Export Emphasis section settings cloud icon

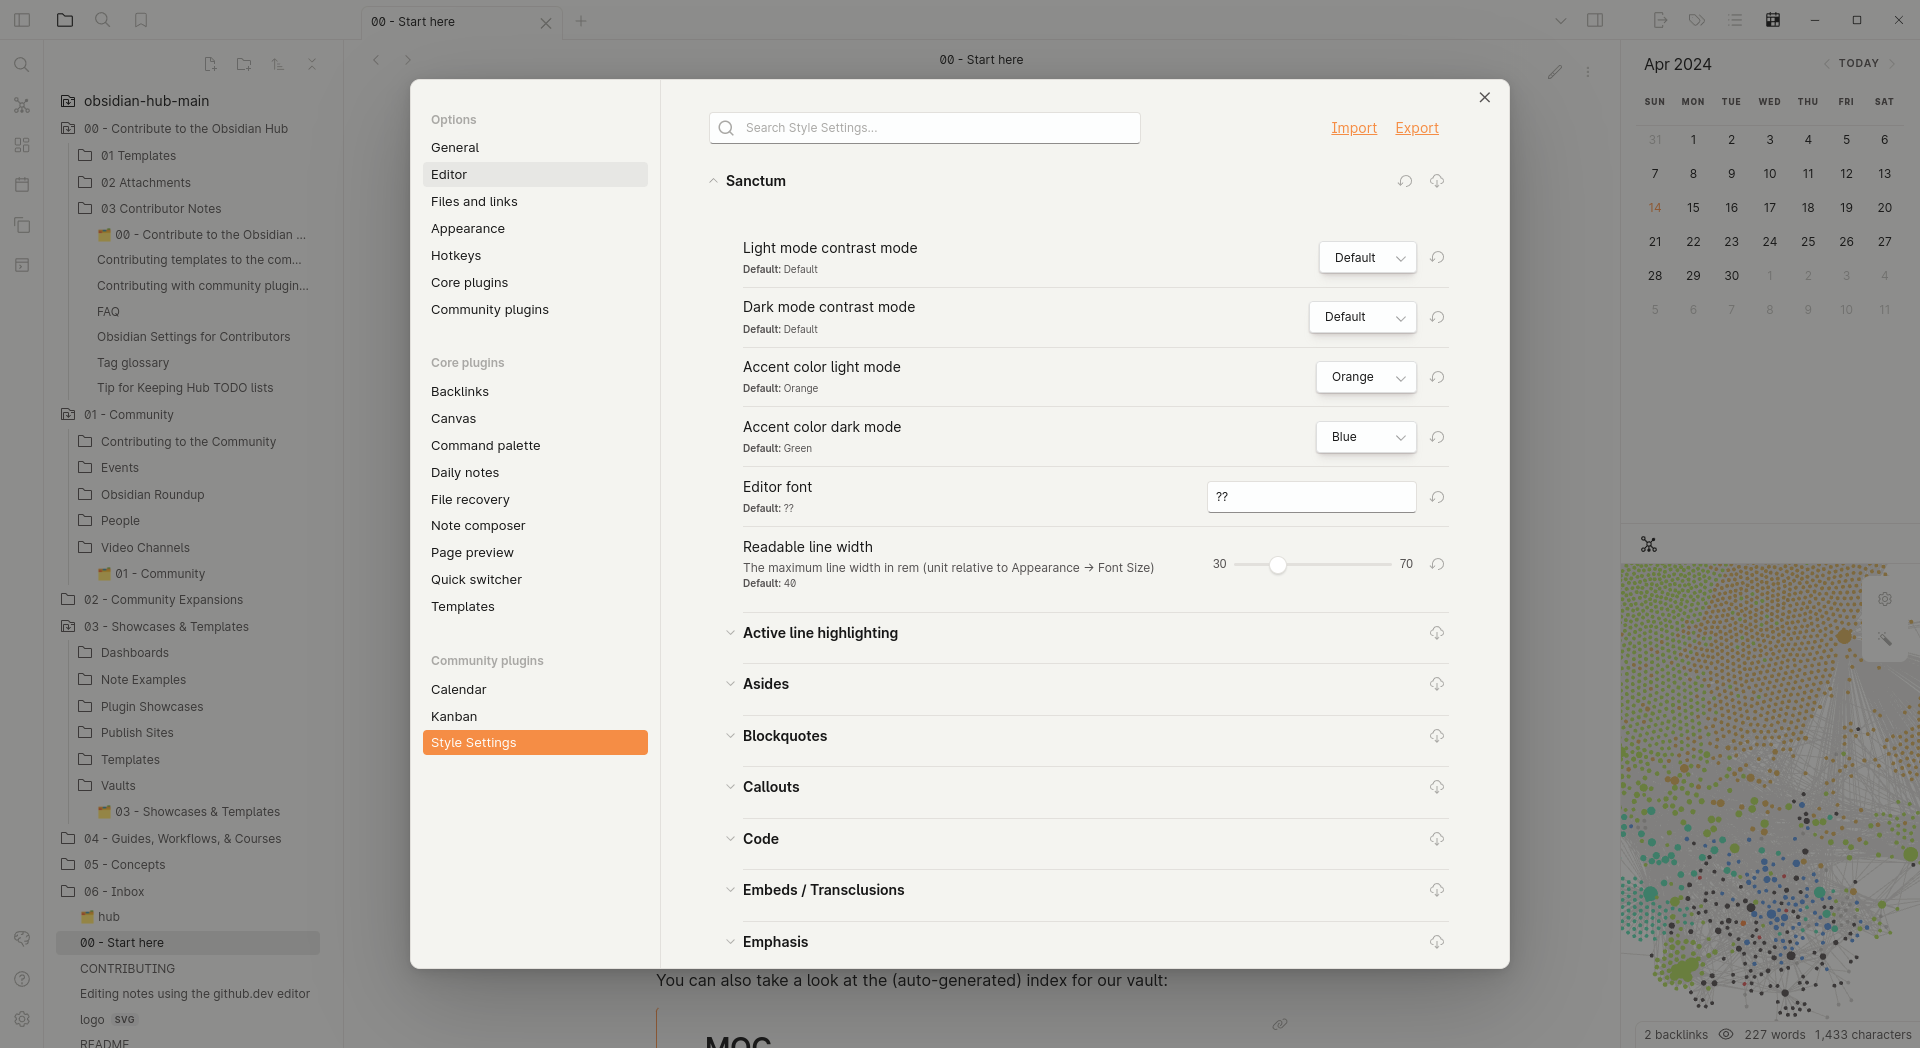tap(1437, 942)
